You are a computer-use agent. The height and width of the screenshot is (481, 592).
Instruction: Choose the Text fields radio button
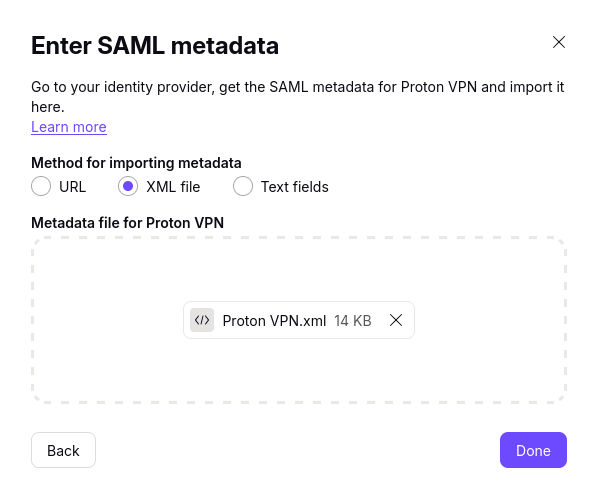[x=243, y=186]
